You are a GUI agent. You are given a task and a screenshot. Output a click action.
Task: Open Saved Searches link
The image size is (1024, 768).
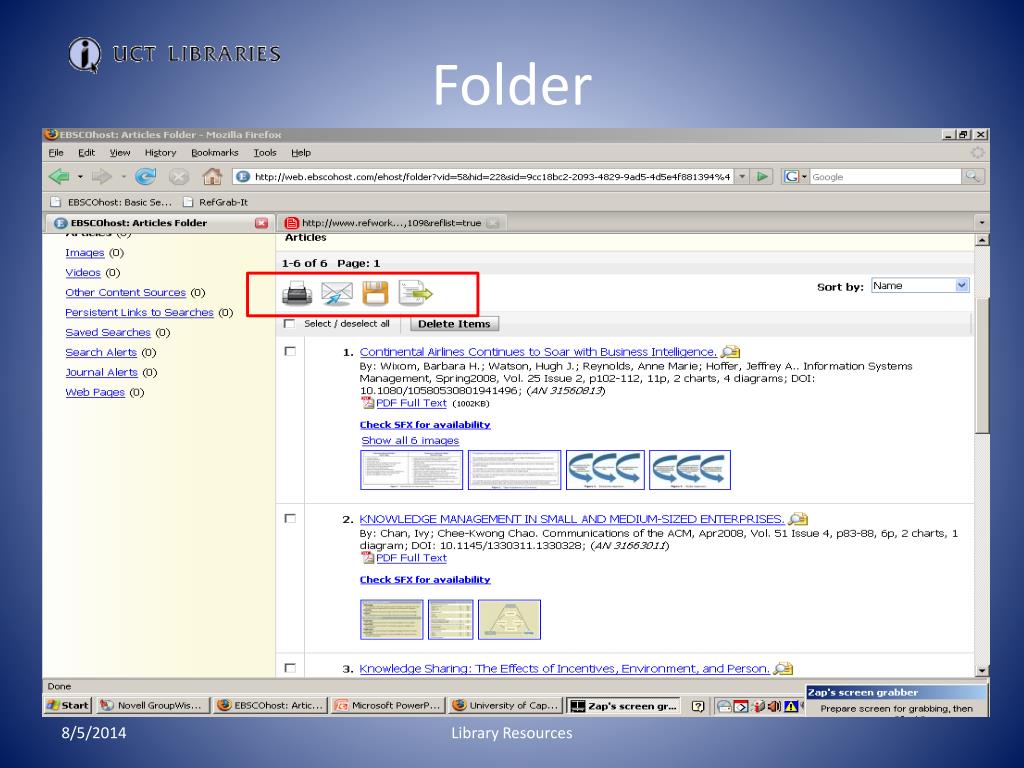point(108,332)
